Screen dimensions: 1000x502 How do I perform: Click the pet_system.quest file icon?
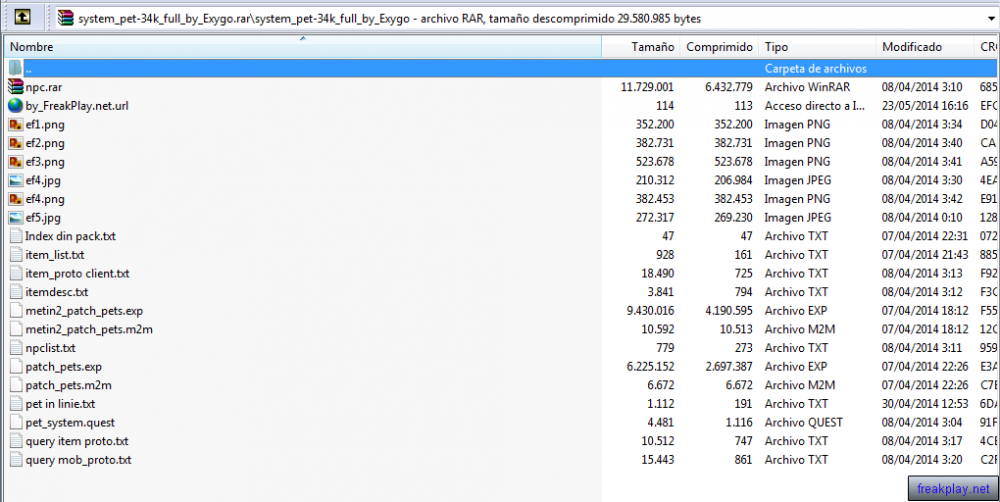pos(16,422)
